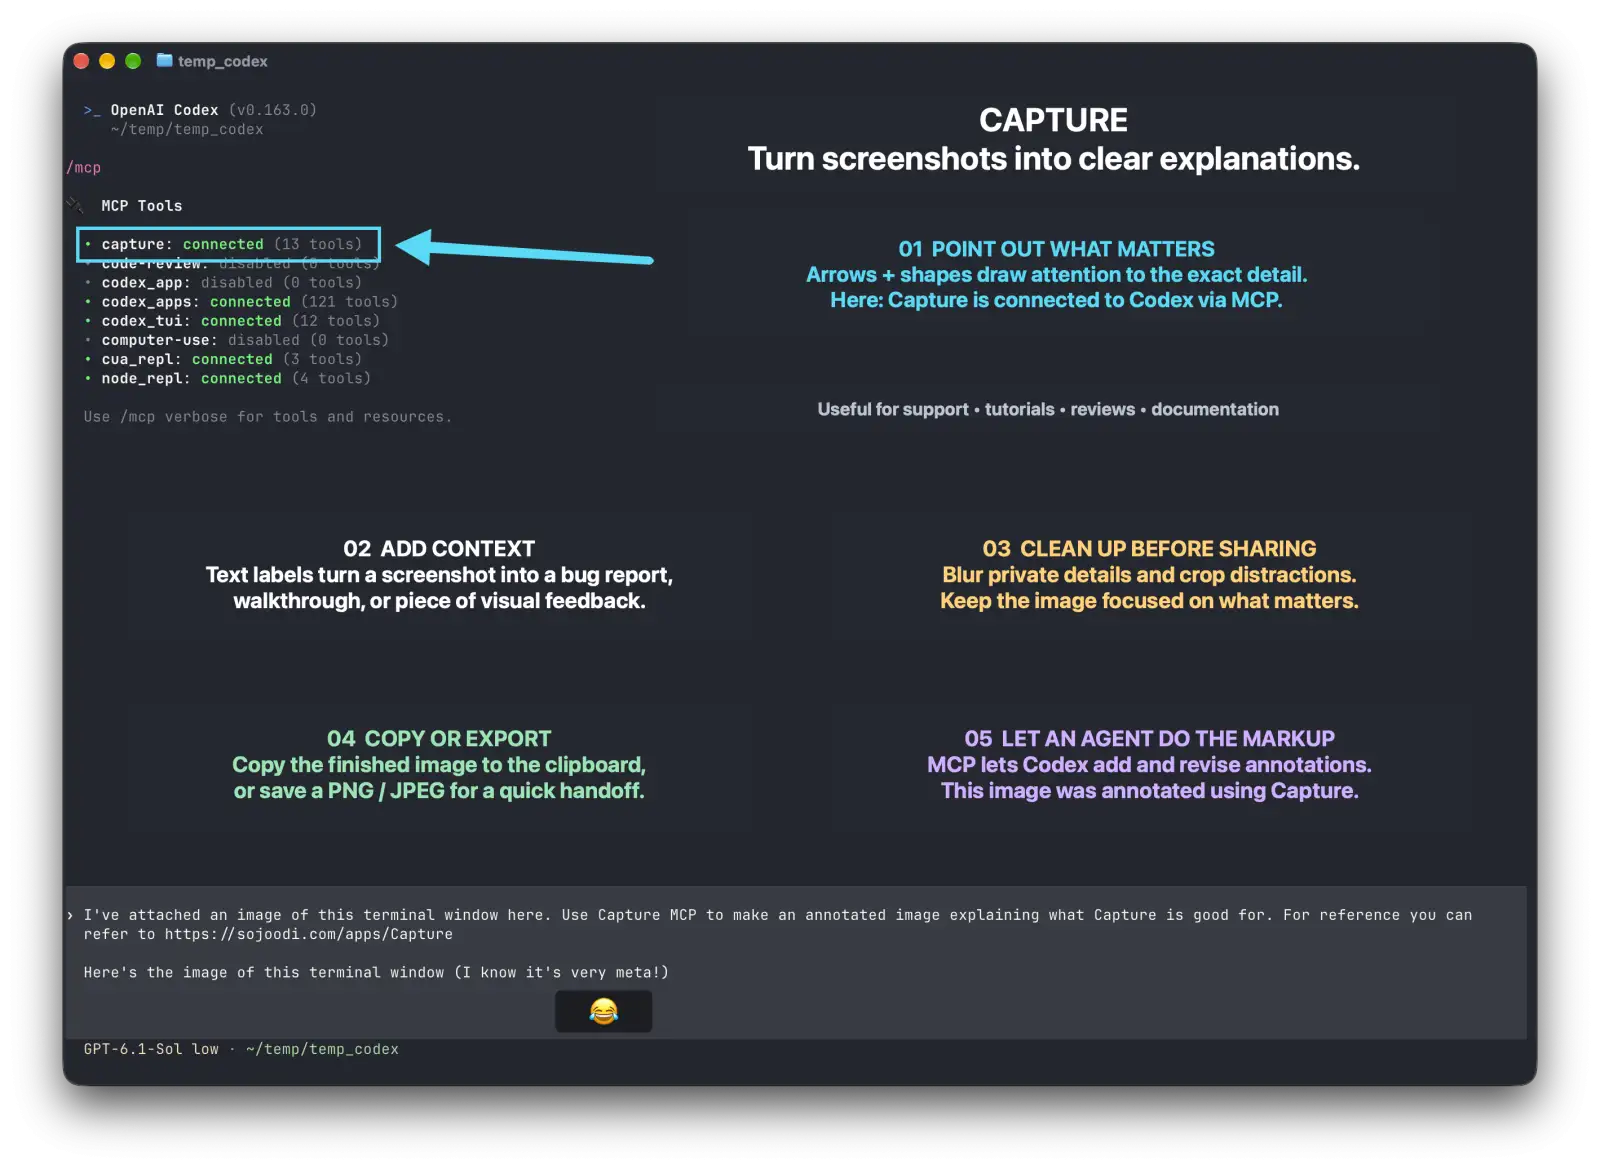Click the "codex_apps: connected (121 tools)" row
This screenshot has height=1169, width=1600.
241,302
